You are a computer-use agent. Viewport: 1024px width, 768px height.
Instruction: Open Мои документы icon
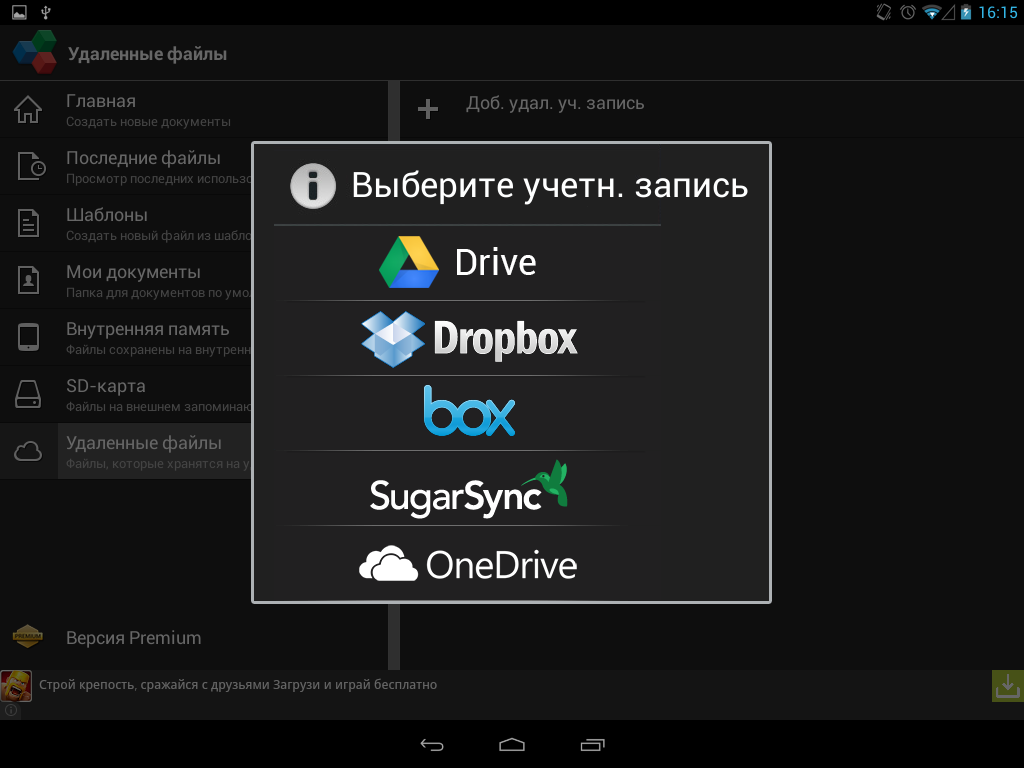click(x=28, y=280)
